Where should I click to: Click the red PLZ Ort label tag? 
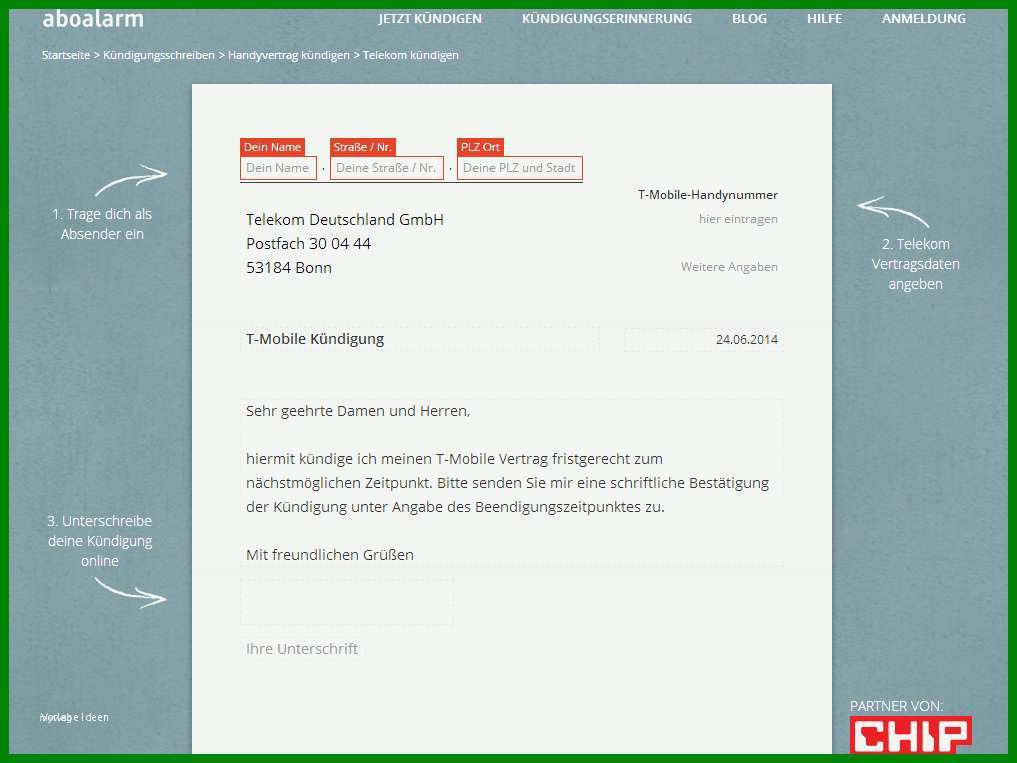tap(481, 147)
